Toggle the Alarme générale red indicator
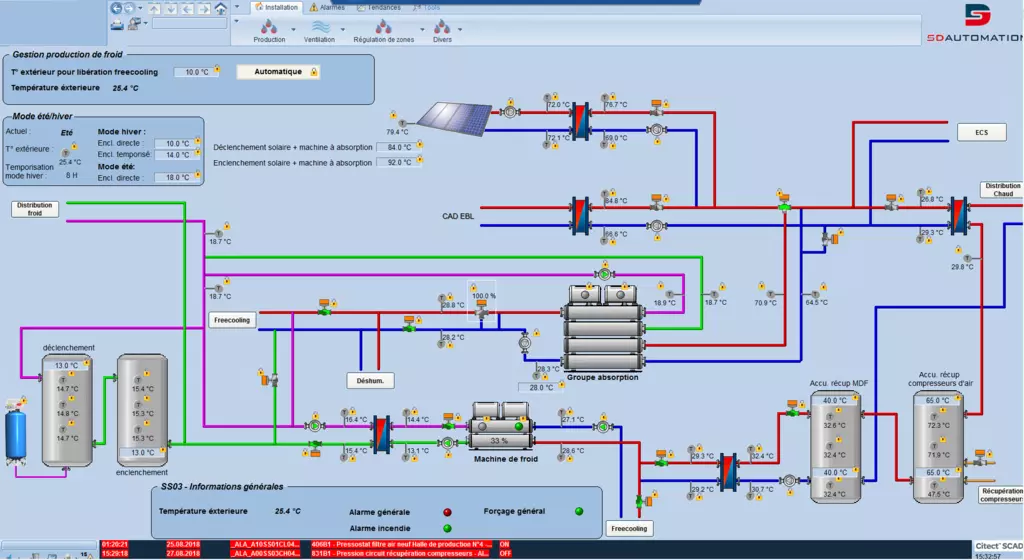Screen dimensions: 1024x560 pyautogui.click(x=447, y=512)
